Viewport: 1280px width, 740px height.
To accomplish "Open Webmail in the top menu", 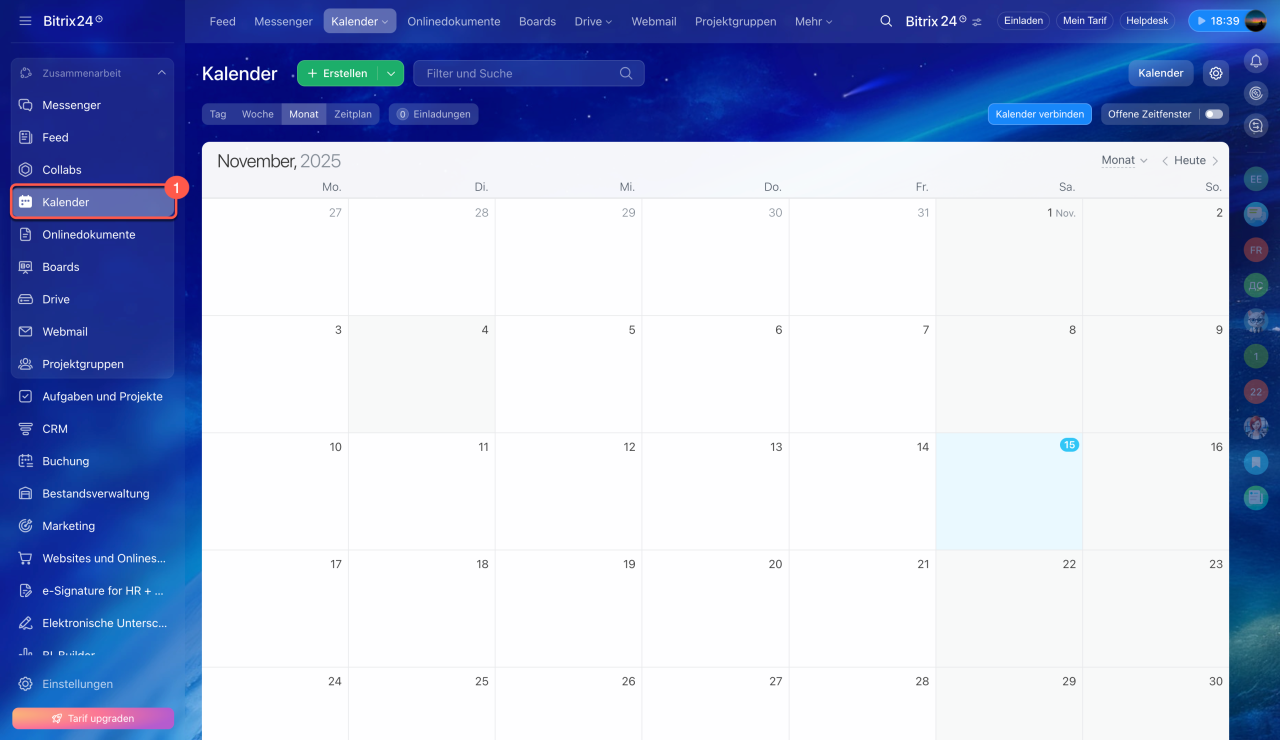I will tap(654, 21).
